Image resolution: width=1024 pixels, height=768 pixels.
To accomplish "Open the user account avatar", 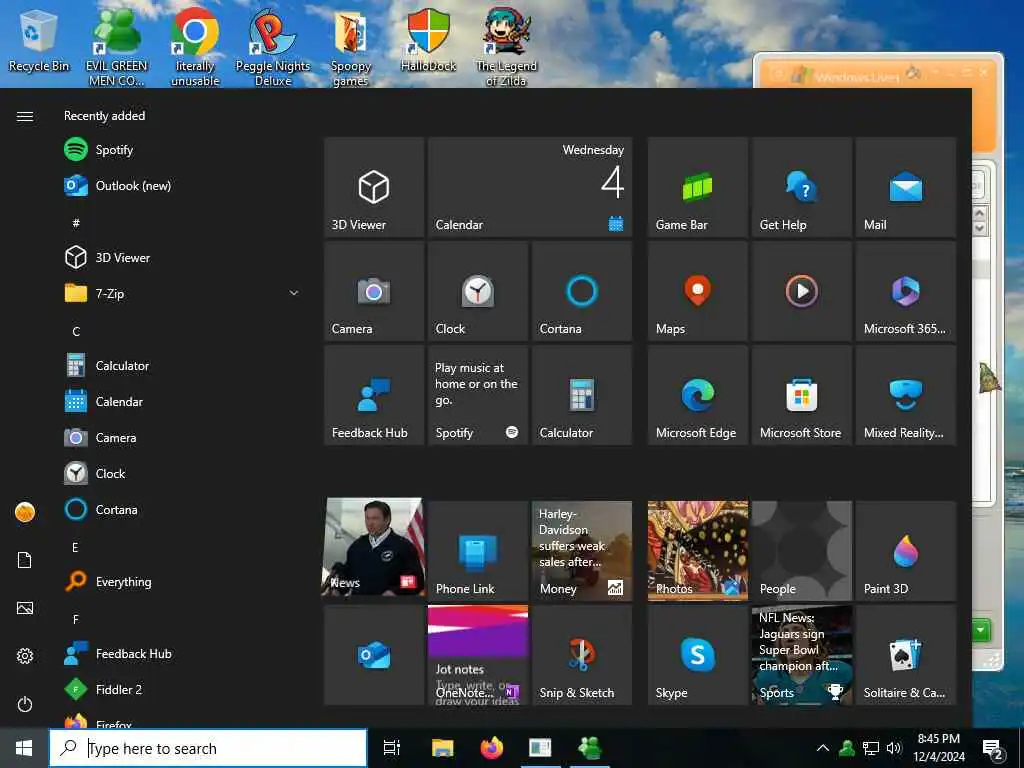I will point(25,512).
